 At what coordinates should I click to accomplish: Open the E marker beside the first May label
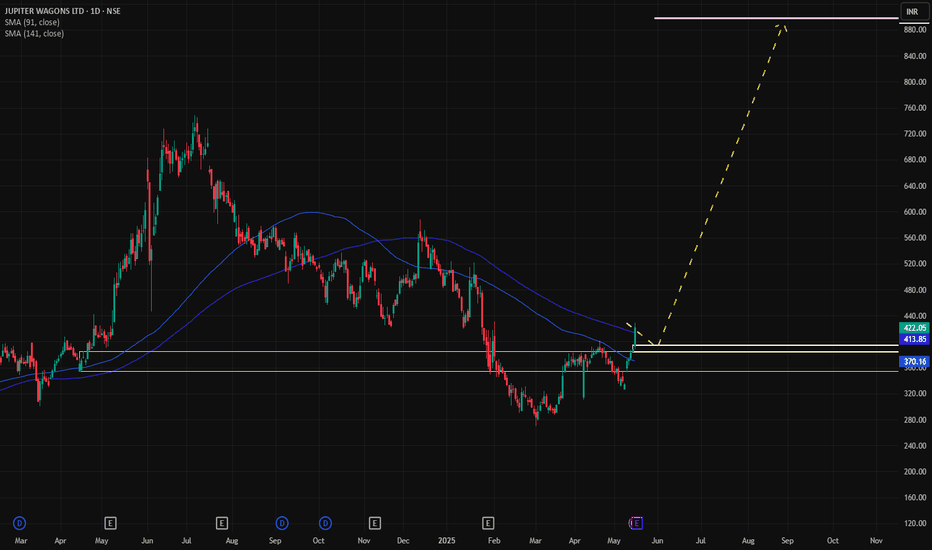click(x=110, y=523)
